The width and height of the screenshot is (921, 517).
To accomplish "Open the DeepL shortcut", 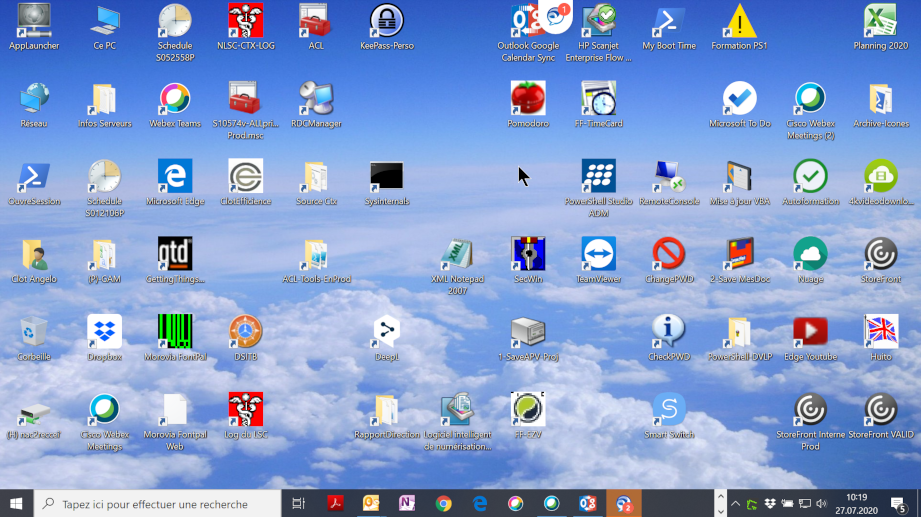I will 386,338.
